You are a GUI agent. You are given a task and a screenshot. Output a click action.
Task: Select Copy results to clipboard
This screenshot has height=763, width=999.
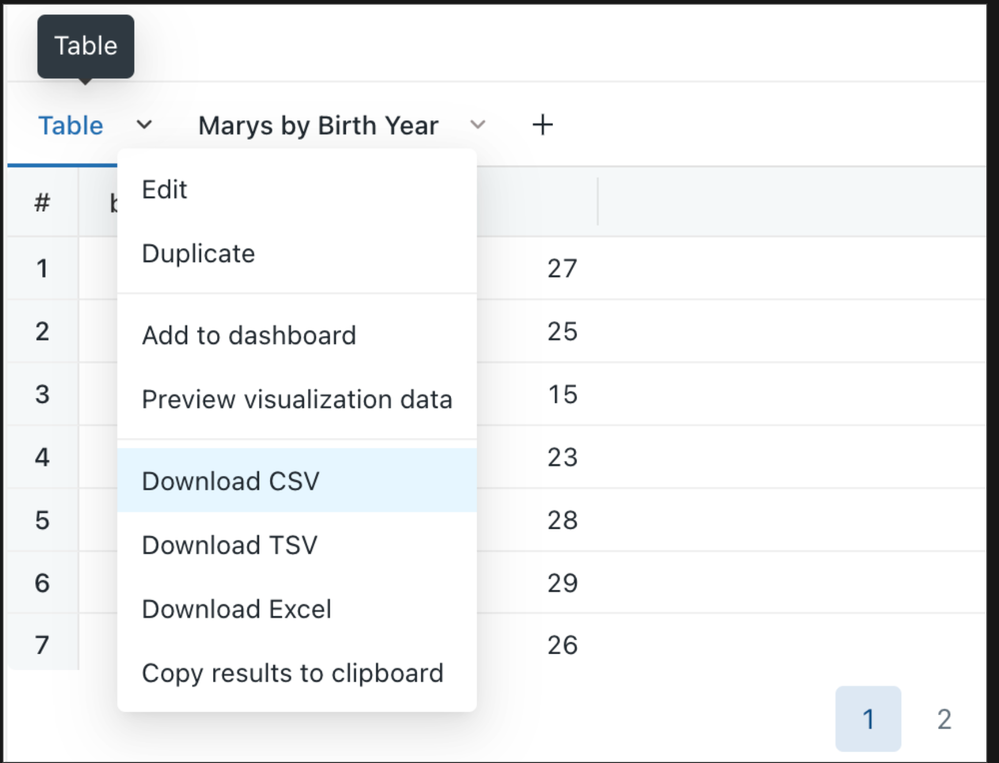[293, 673]
